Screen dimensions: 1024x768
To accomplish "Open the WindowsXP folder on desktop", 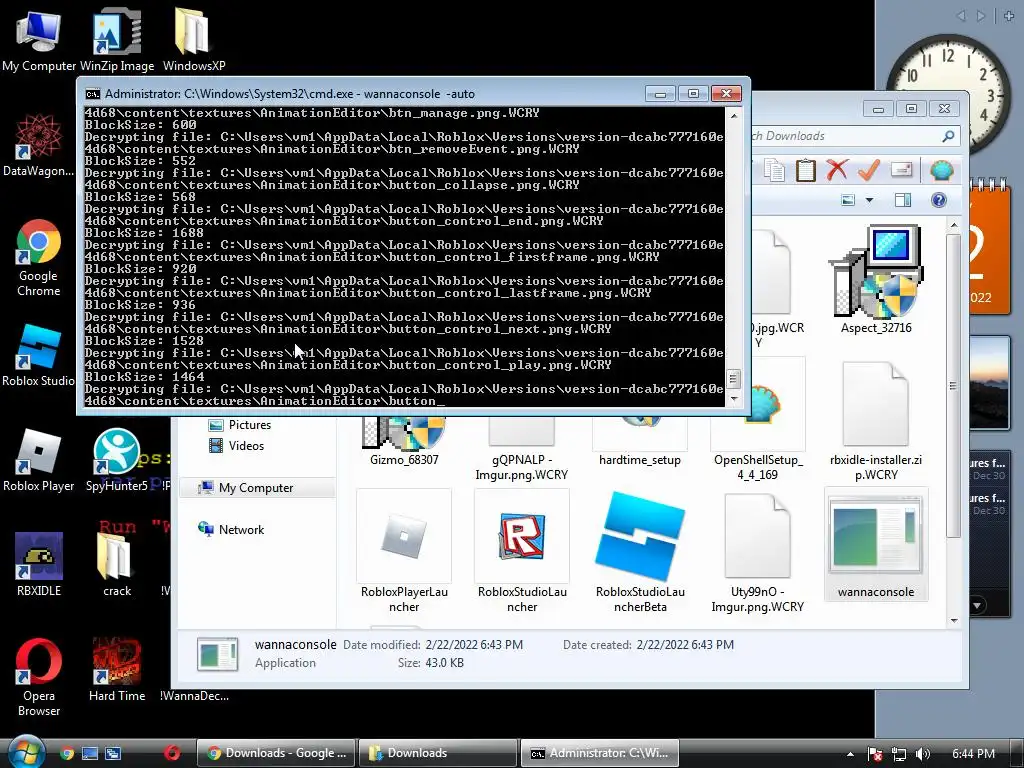I will [194, 40].
